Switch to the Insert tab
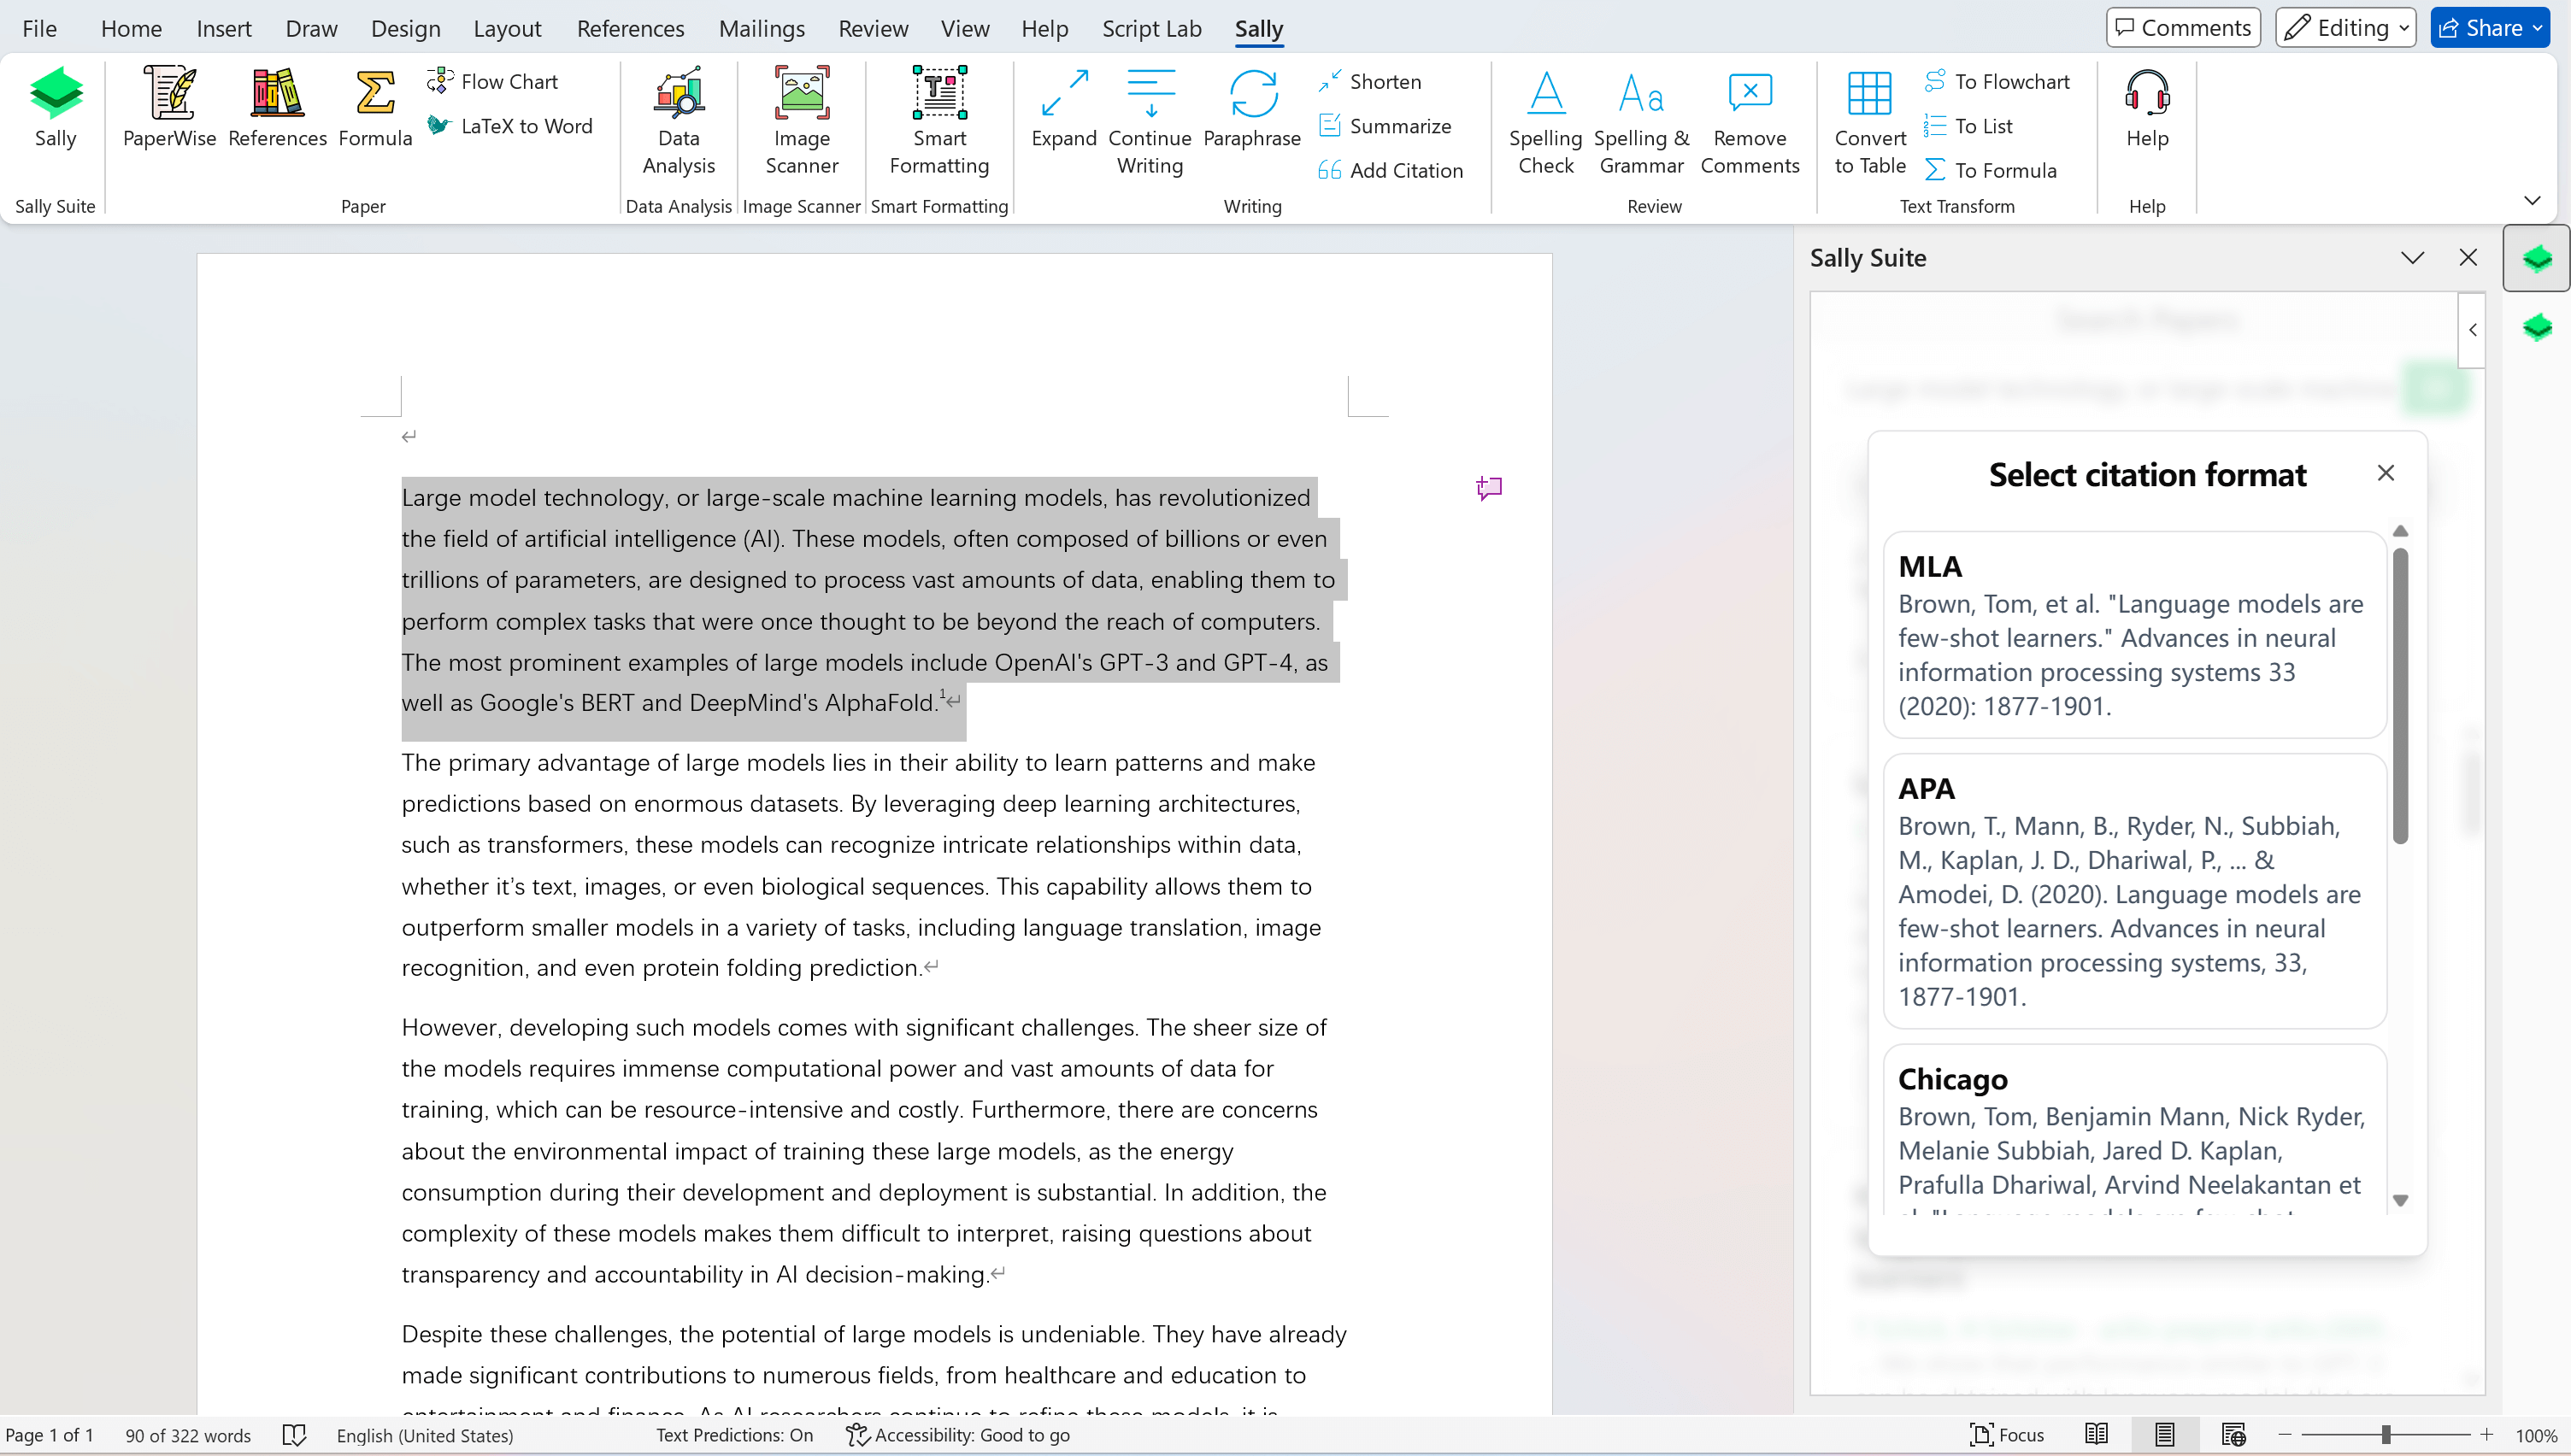This screenshot has height=1456, width=2571. coord(223,28)
